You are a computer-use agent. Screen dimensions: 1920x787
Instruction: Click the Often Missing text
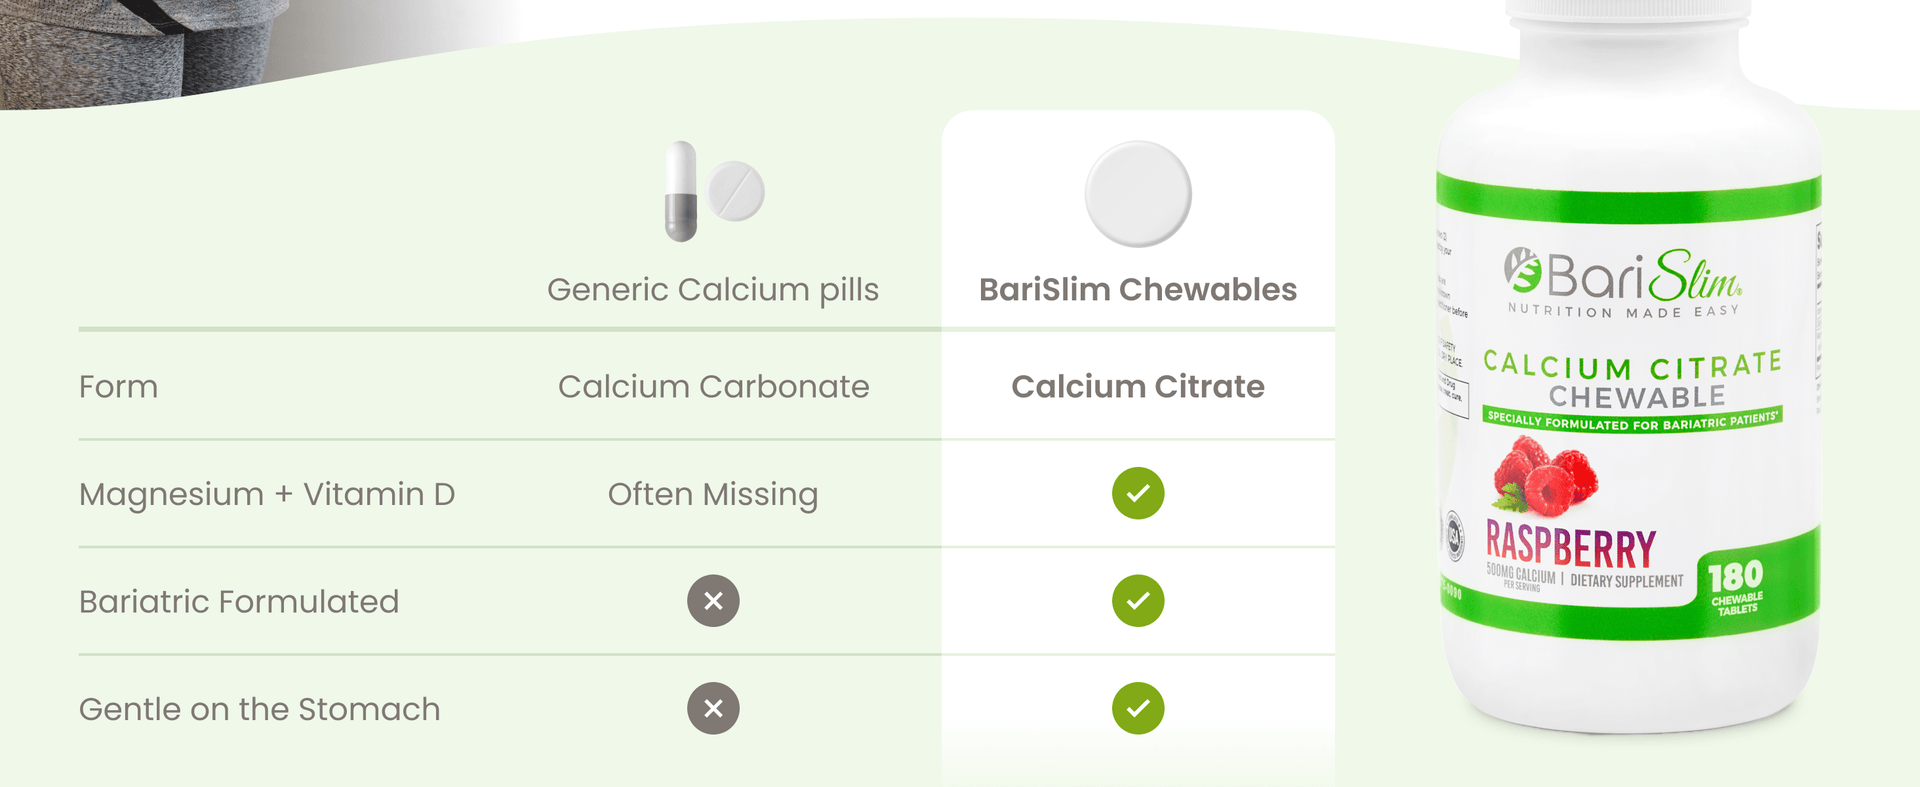pos(713,494)
